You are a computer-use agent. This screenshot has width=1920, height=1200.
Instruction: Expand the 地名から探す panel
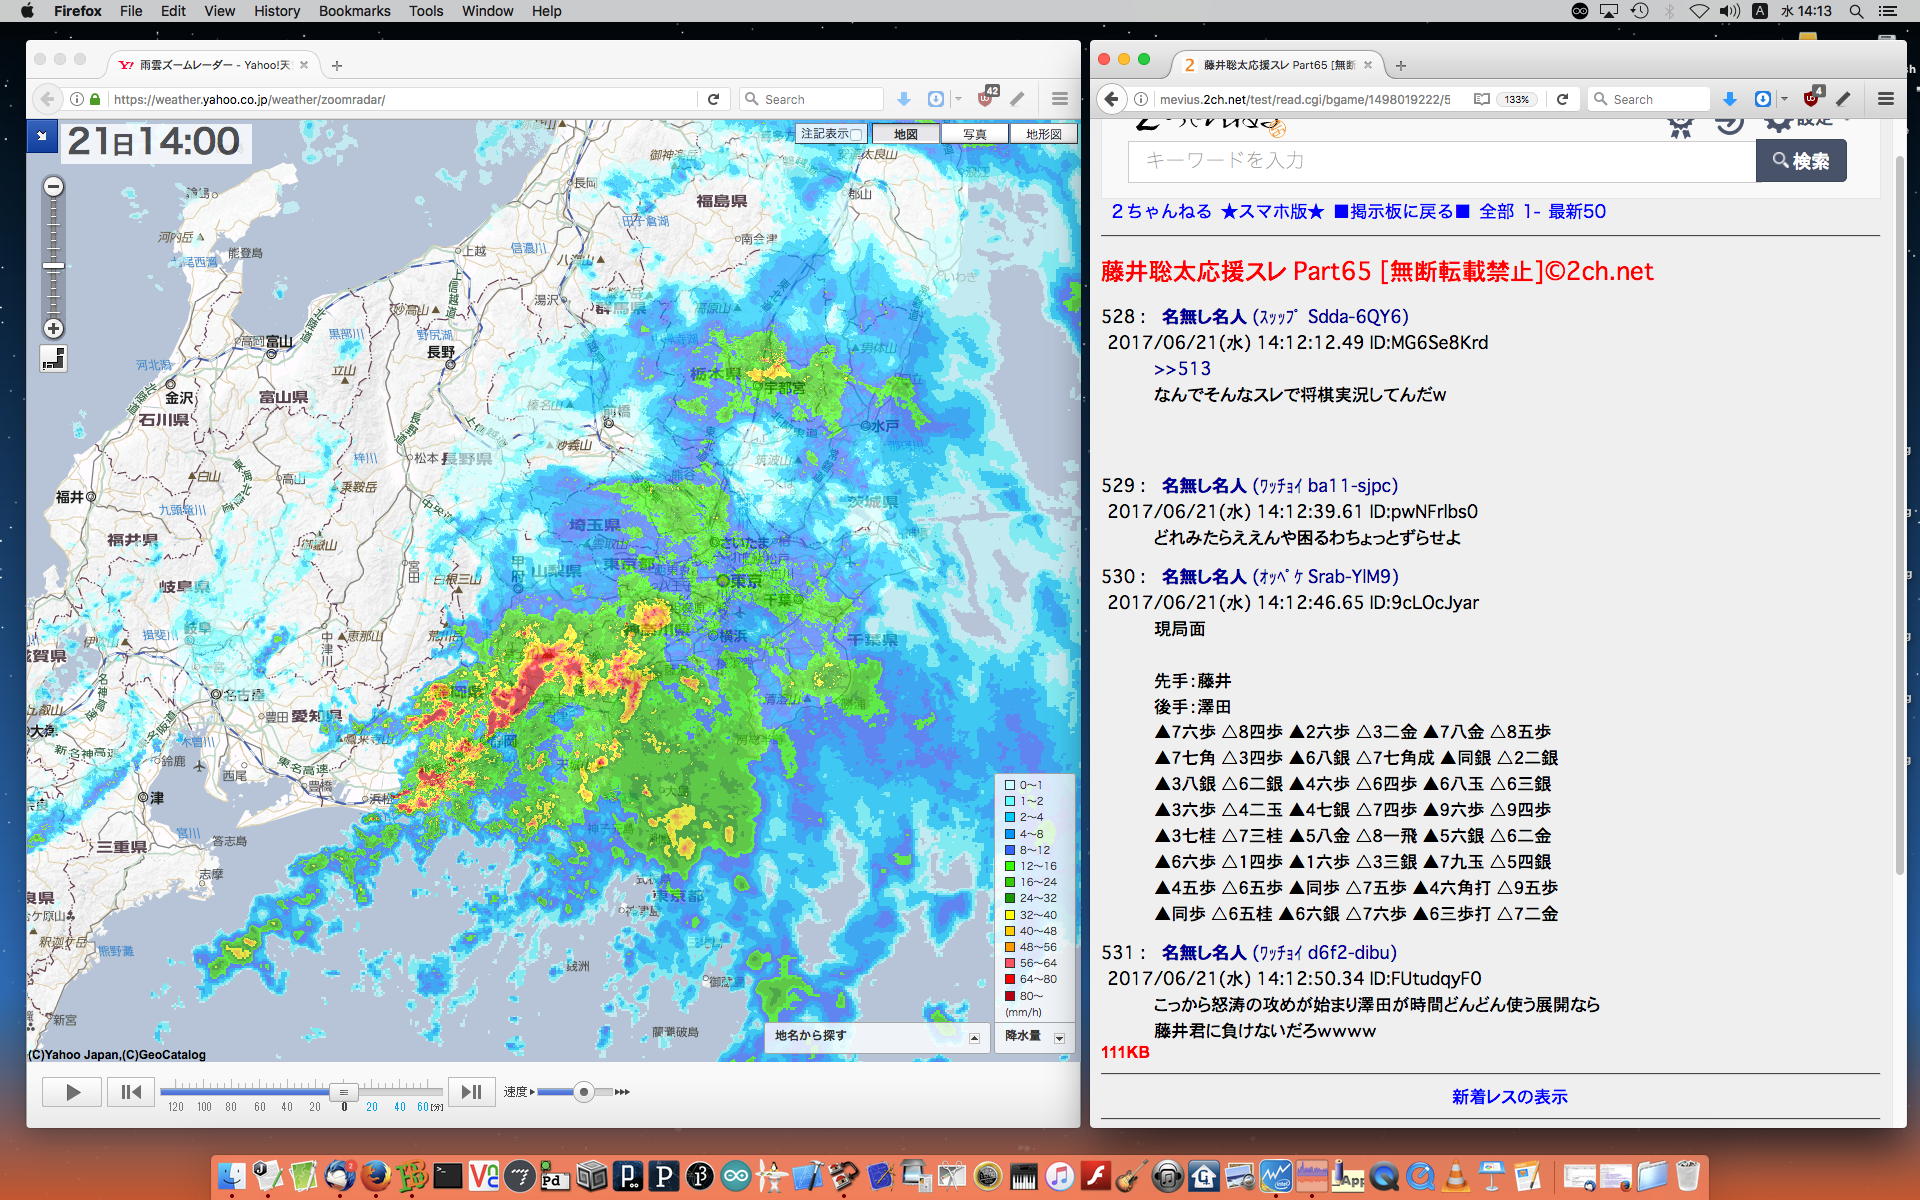(x=974, y=1037)
